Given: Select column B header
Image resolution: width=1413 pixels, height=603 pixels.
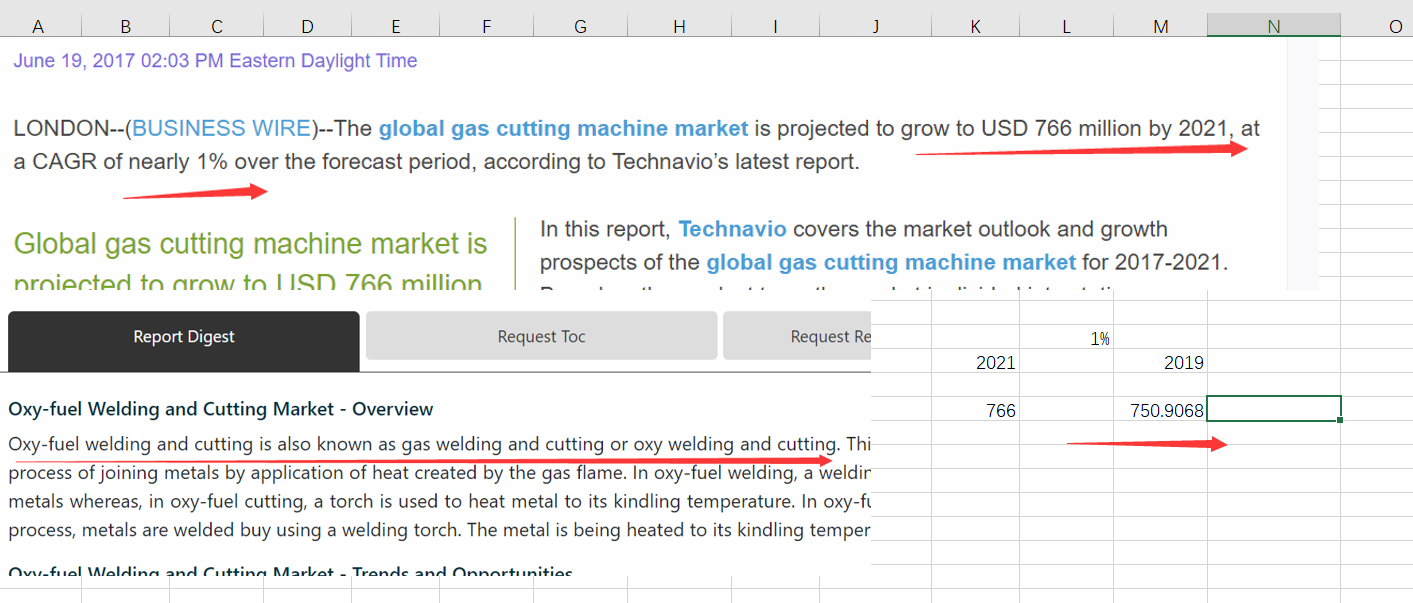Looking at the screenshot, I should pos(126,27).
